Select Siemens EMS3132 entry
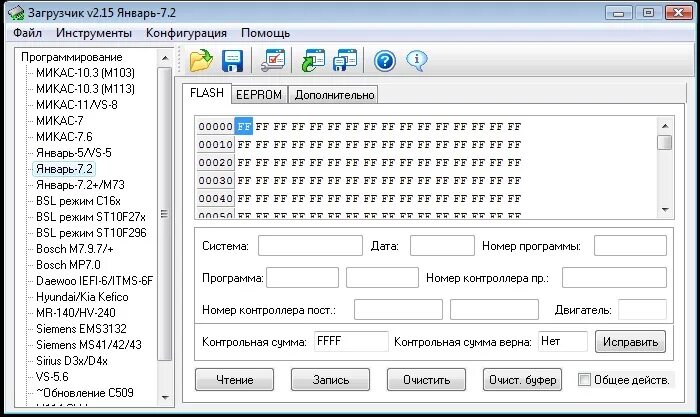The width and height of the screenshot is (700, 417). (81, 329)
